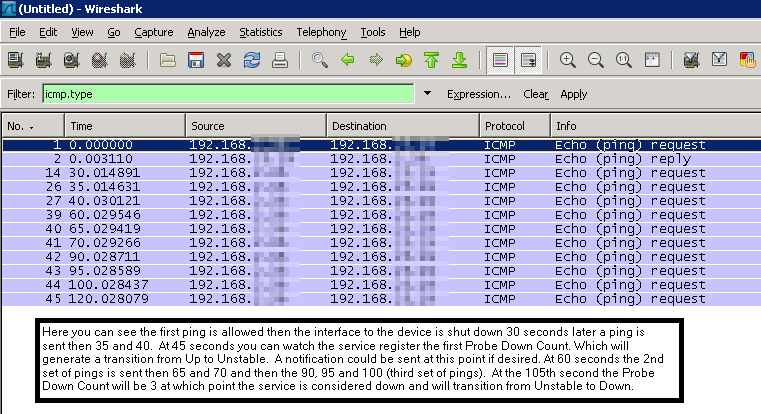Sort by the Time column header

[x=125, y=126]
